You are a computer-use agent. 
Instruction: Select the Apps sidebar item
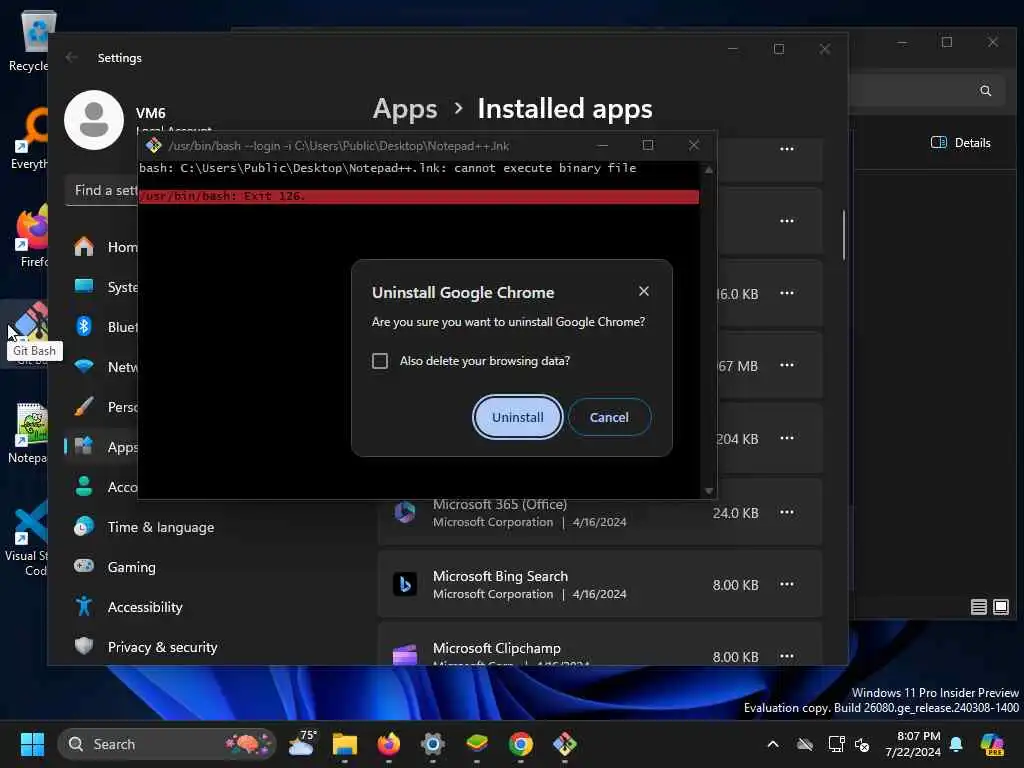tap(102, 447)
